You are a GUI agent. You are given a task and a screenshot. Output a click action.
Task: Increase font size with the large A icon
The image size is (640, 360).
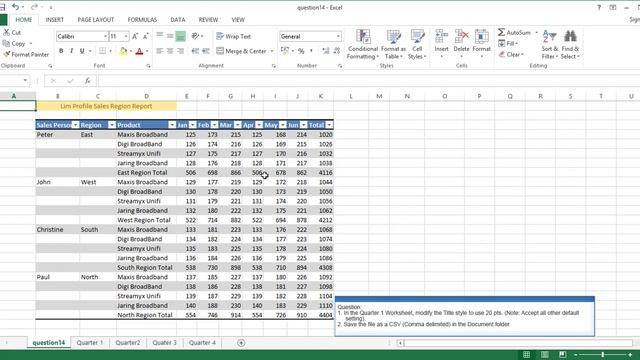click(x=135, y=36)
